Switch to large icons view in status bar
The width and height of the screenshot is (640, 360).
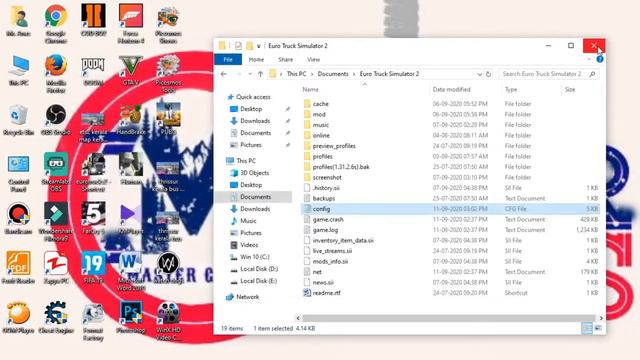point(598,328)
